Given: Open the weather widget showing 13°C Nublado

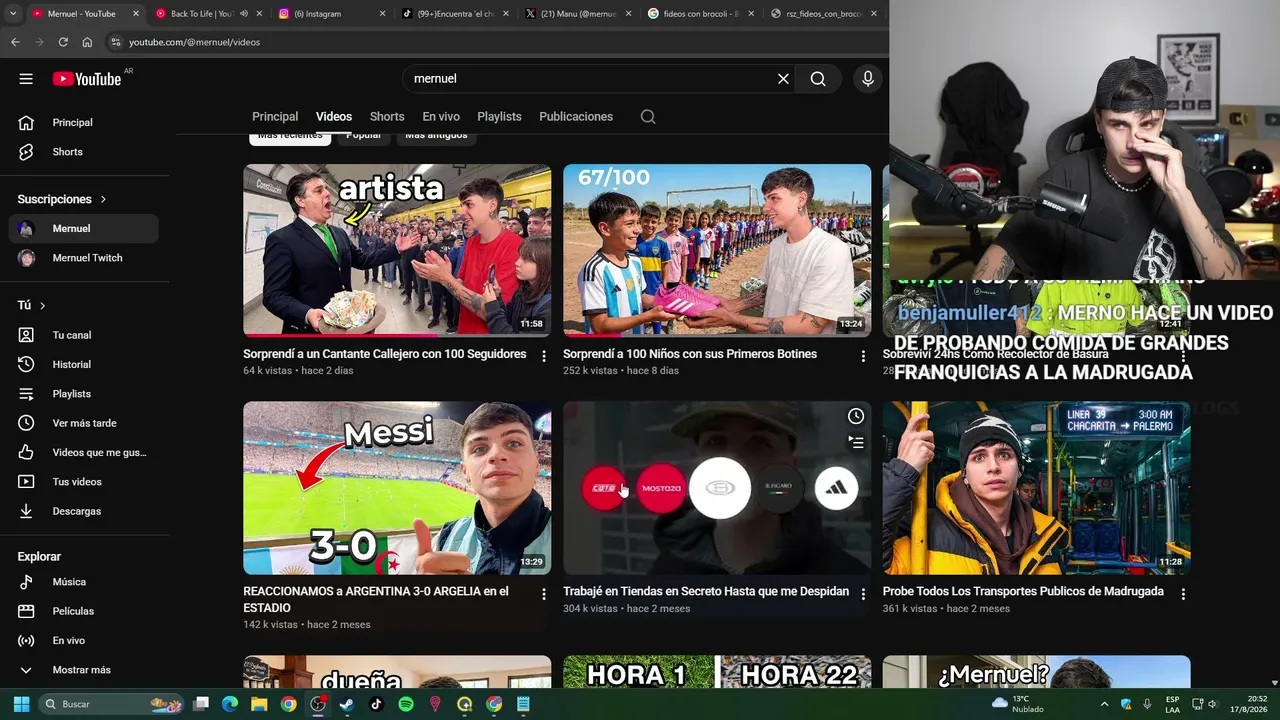Looking at the screenshot, I should pyautogui.click(x=1018, y=704).
